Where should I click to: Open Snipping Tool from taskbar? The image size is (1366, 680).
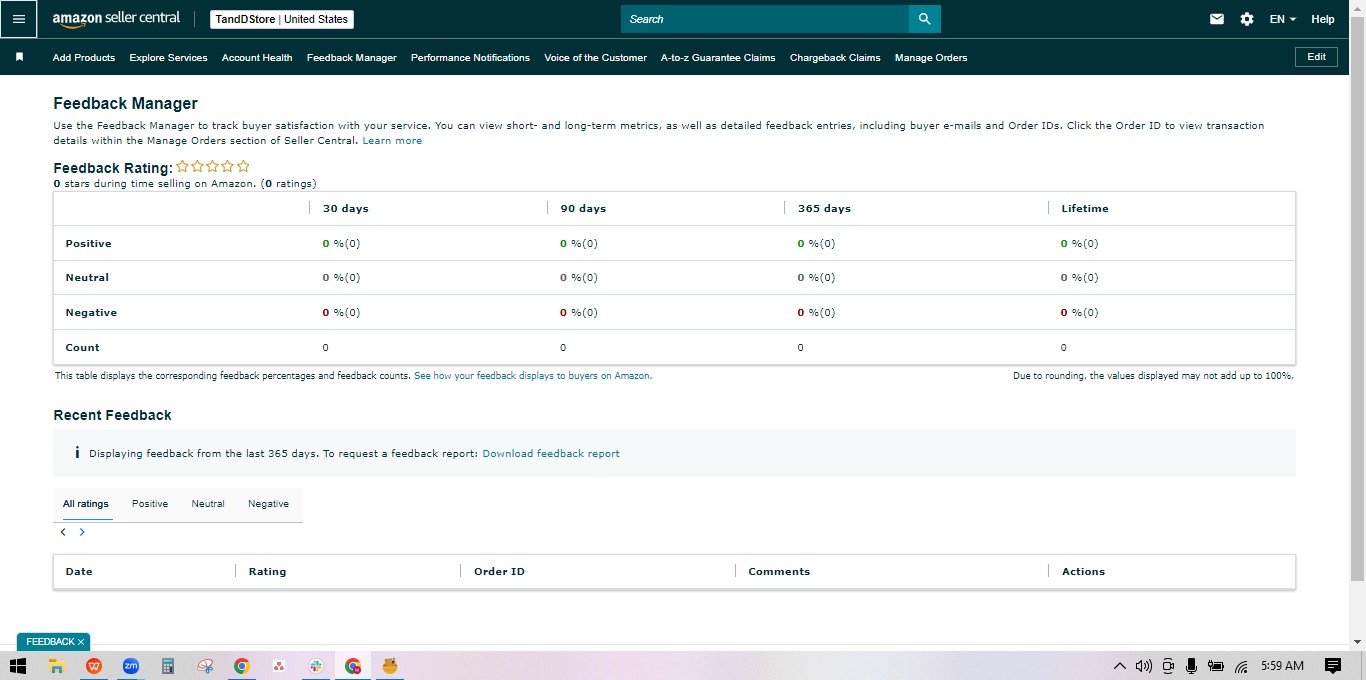205,666
